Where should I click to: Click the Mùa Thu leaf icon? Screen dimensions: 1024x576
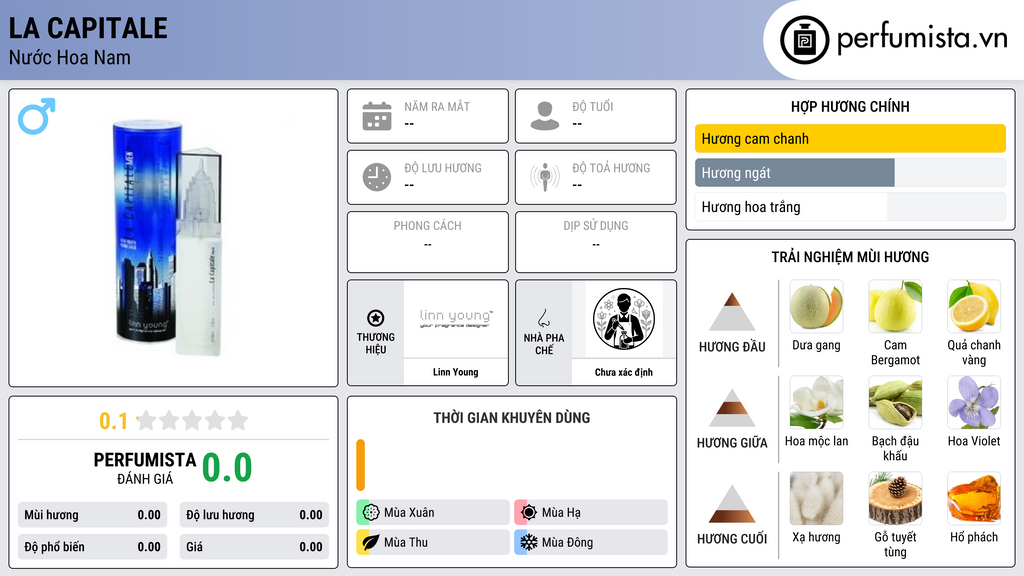click(x=371, y=542)
